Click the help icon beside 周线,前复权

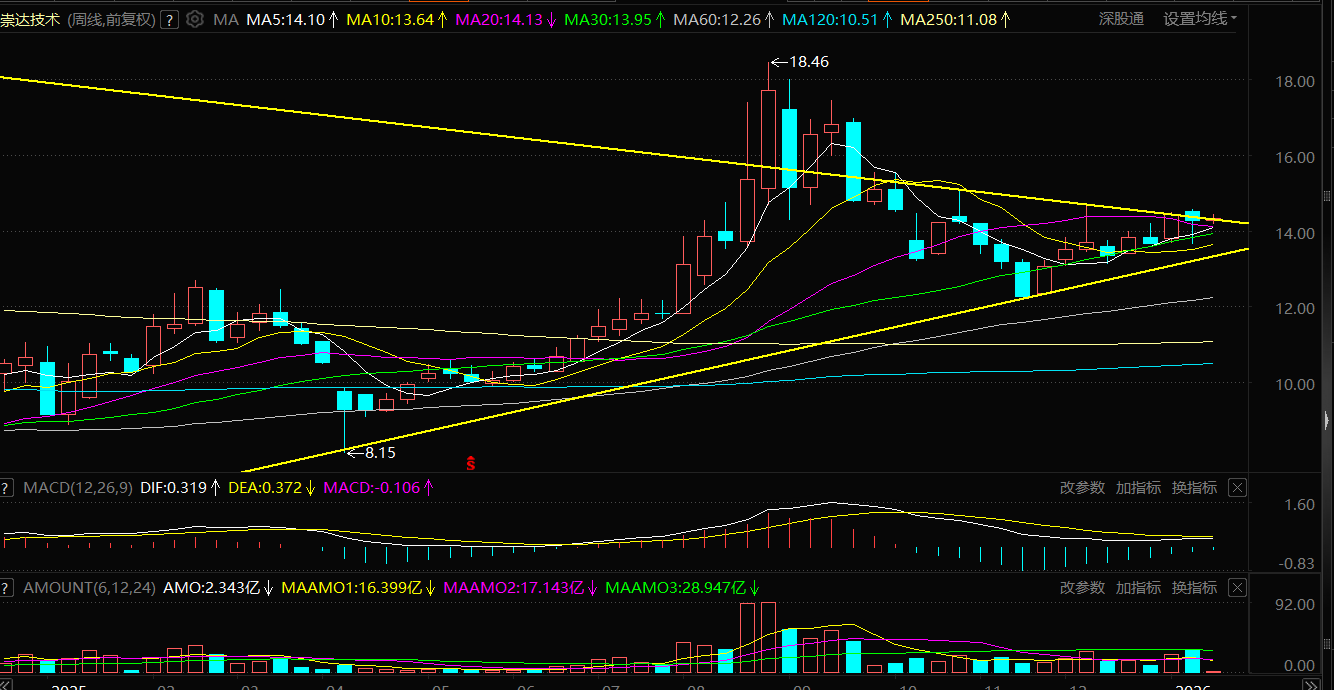170,19
